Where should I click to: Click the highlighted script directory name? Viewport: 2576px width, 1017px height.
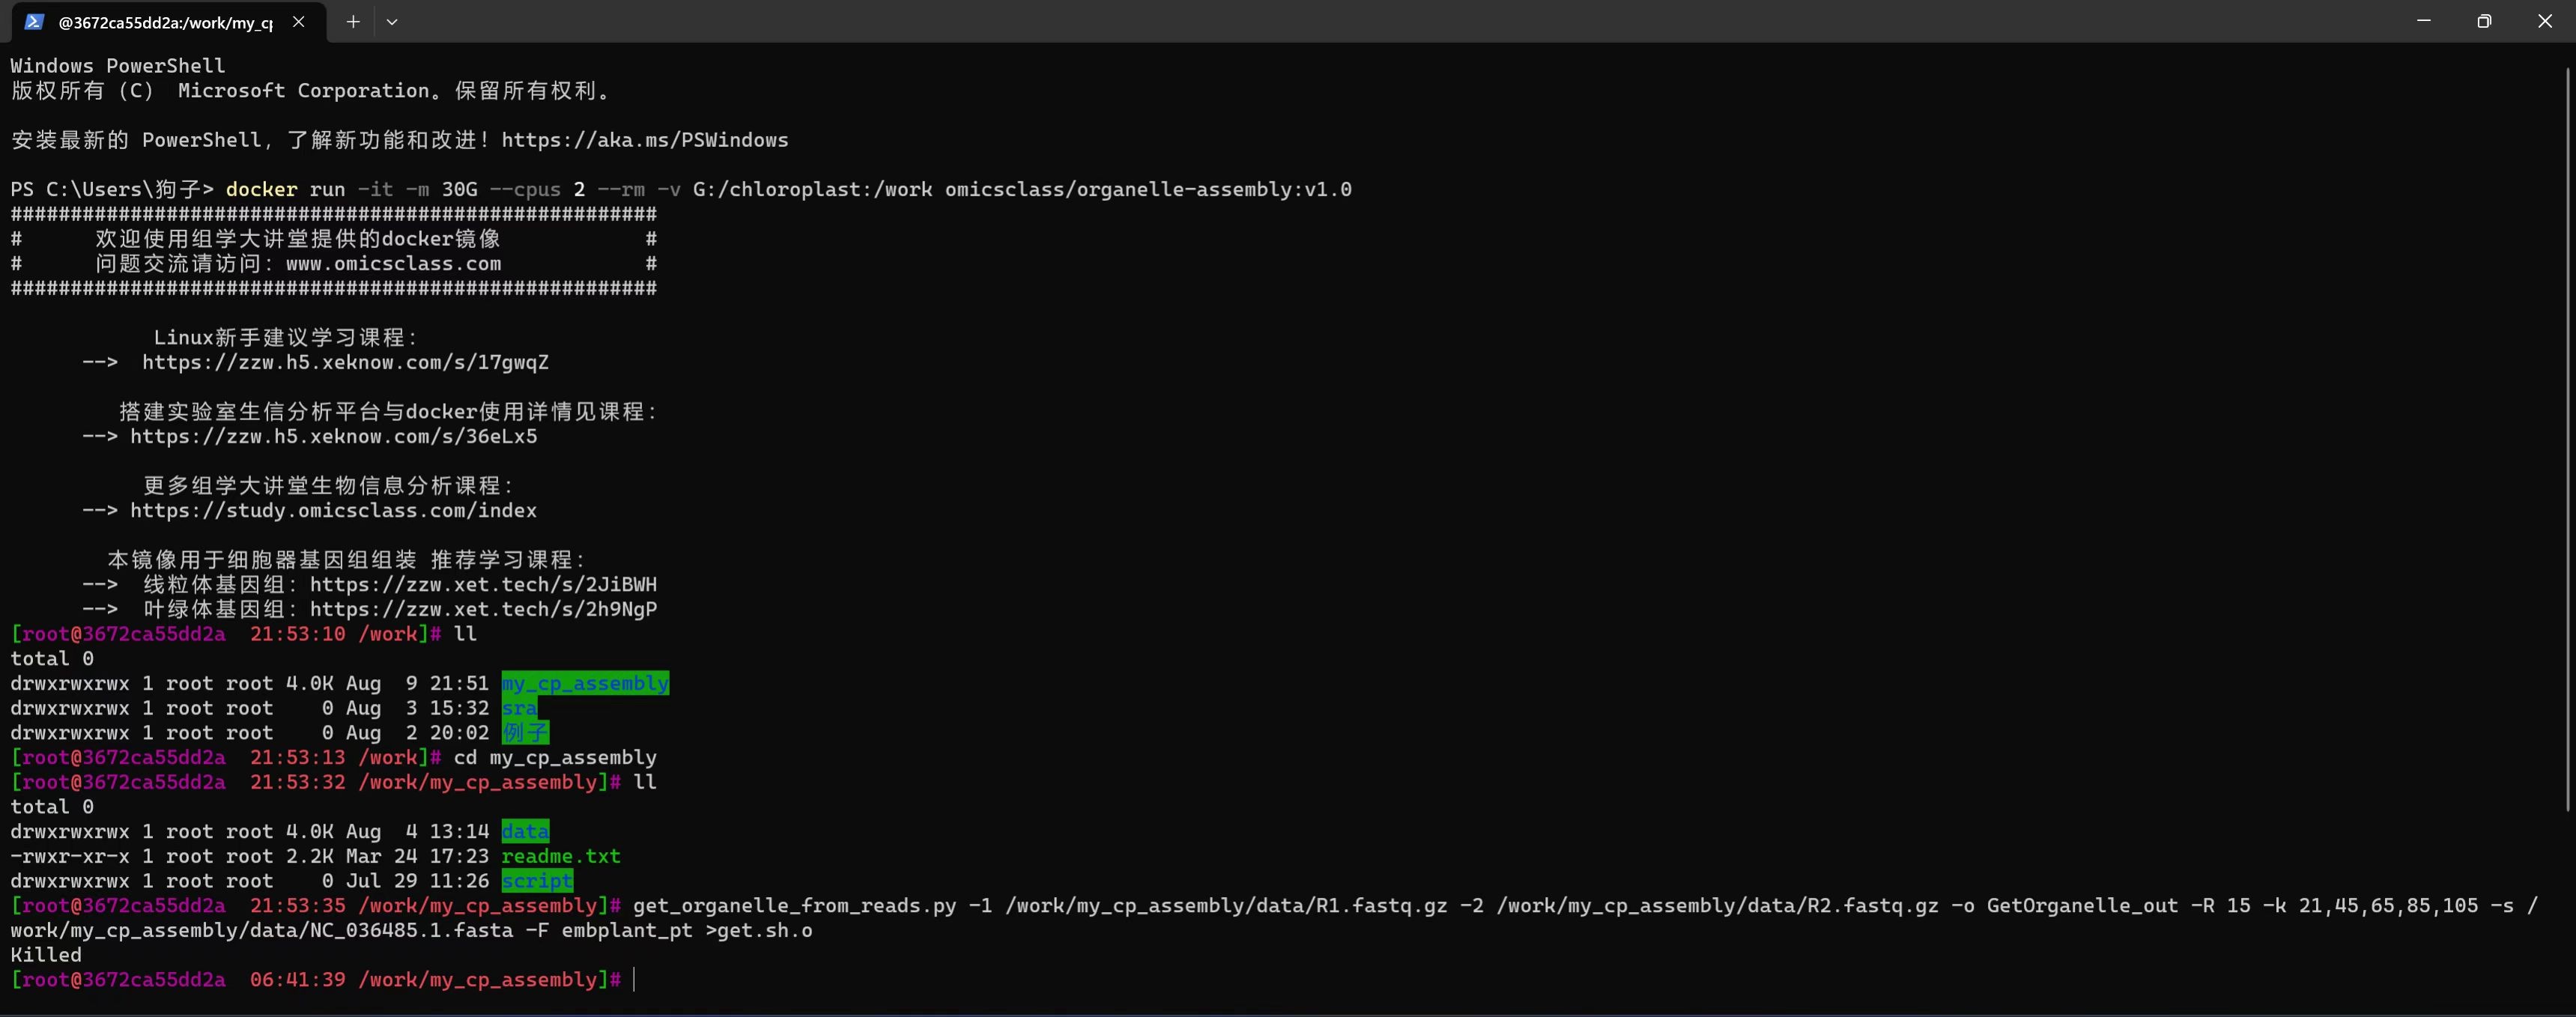pos(537,881)
